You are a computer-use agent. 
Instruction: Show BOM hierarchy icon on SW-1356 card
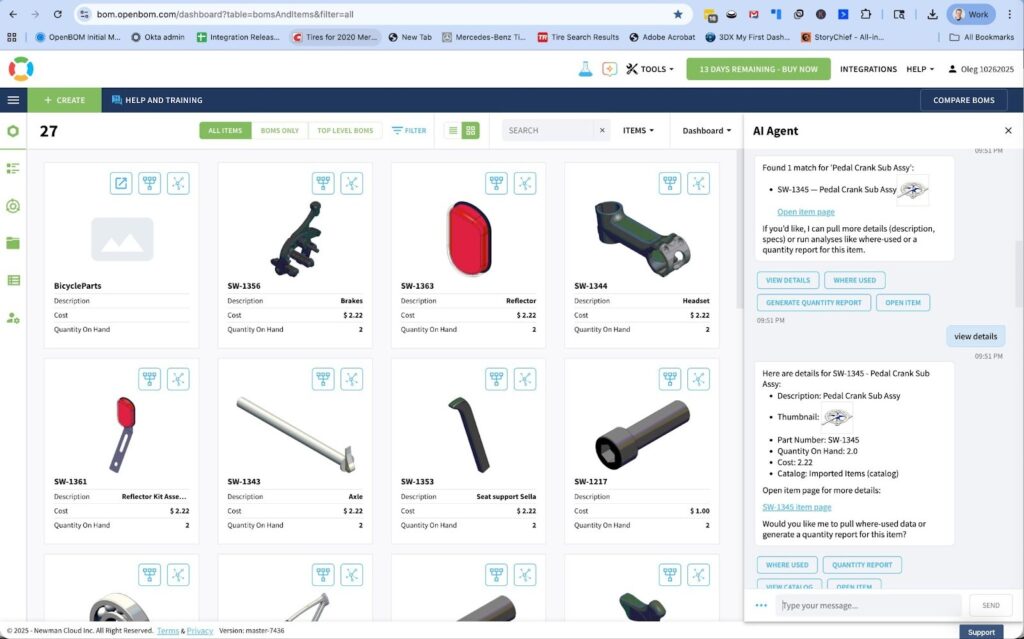322,183
